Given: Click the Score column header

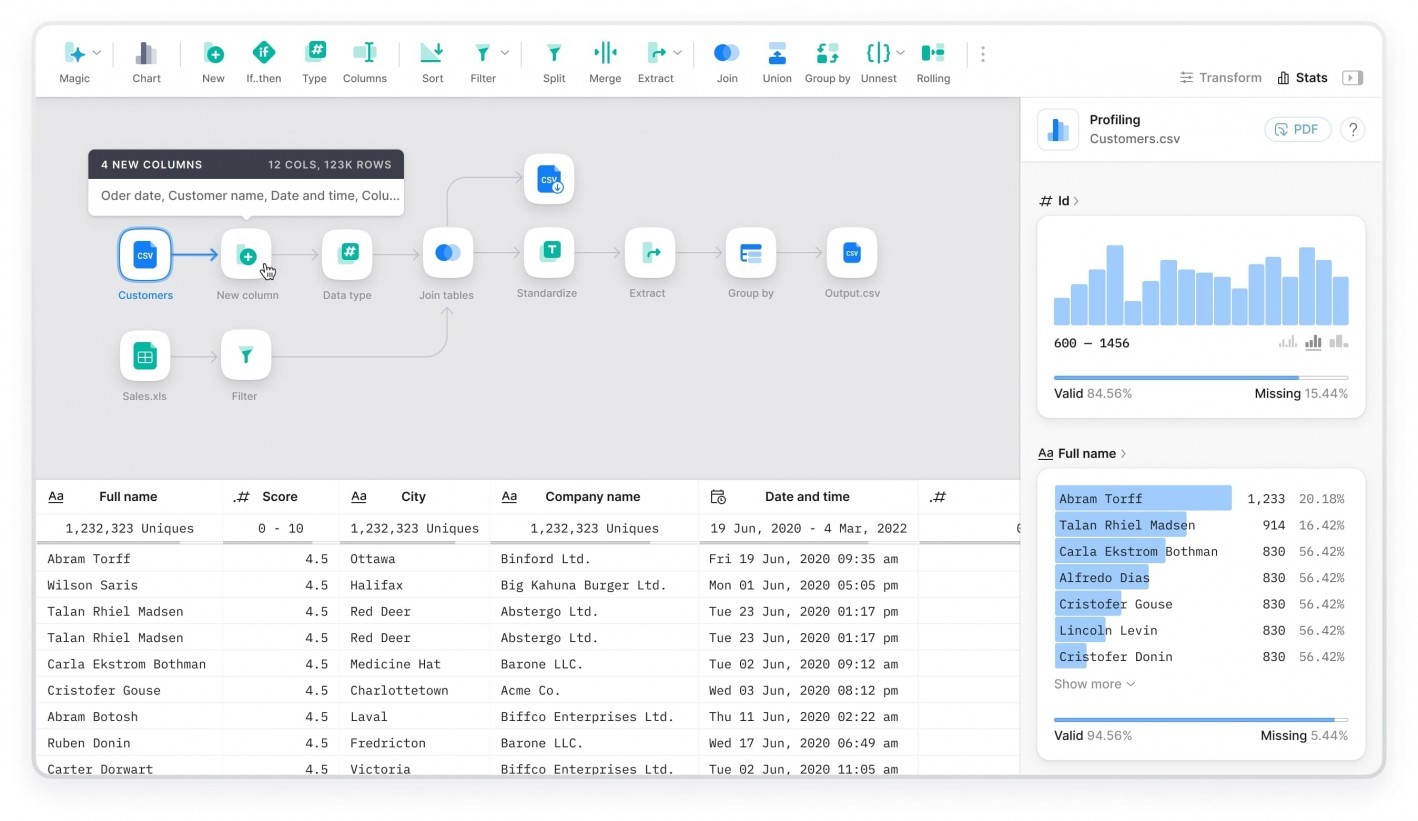Looking at the screenshot, I should point(281,497).
